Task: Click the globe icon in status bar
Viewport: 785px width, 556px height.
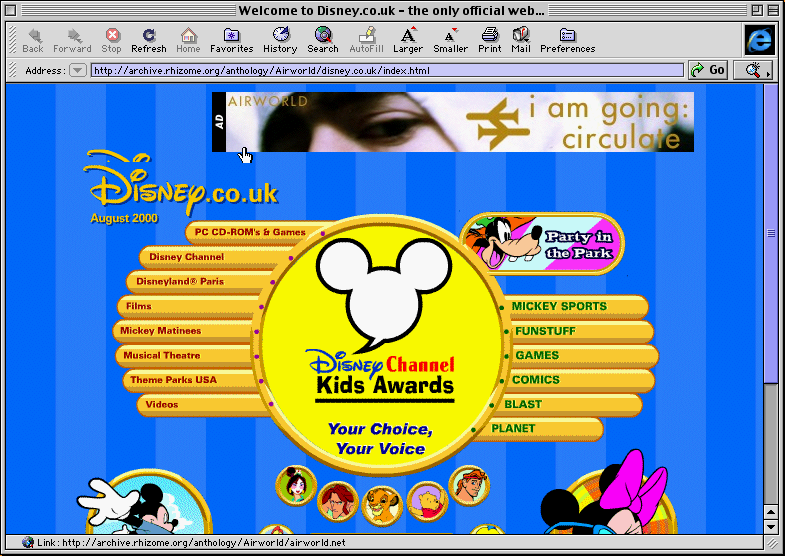Action: click(x=28, y=542)
